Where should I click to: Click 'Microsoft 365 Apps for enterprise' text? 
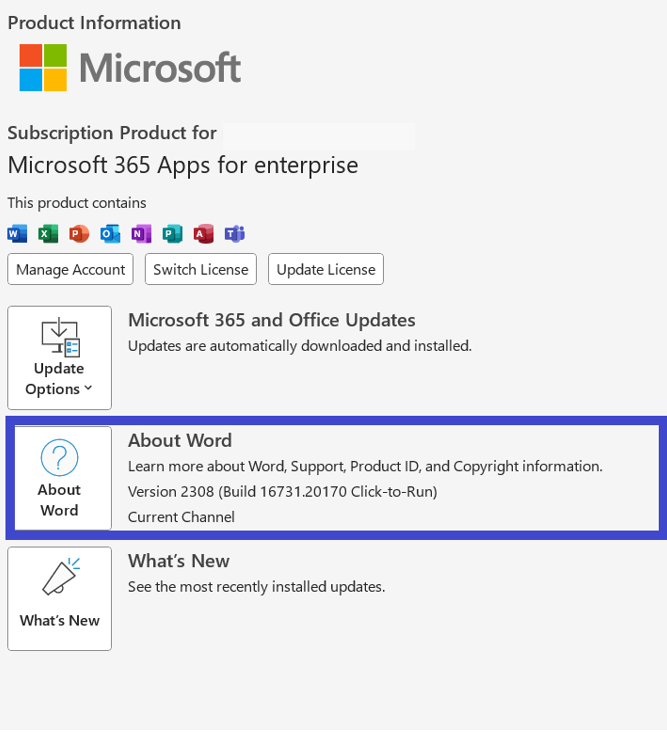tap(183, 165)
